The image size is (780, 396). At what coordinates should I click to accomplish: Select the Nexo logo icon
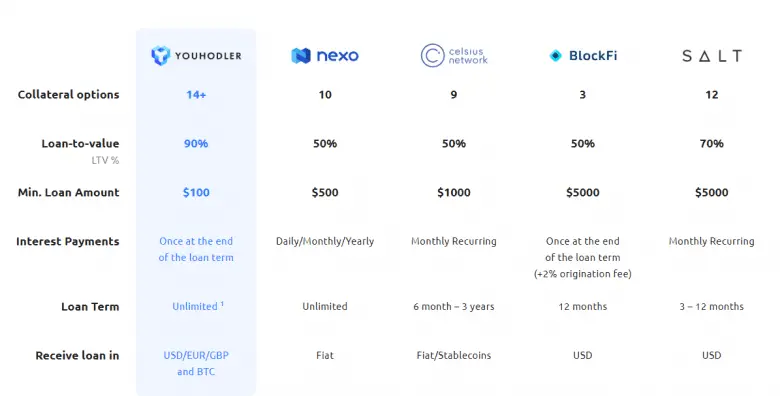[301, 56]
